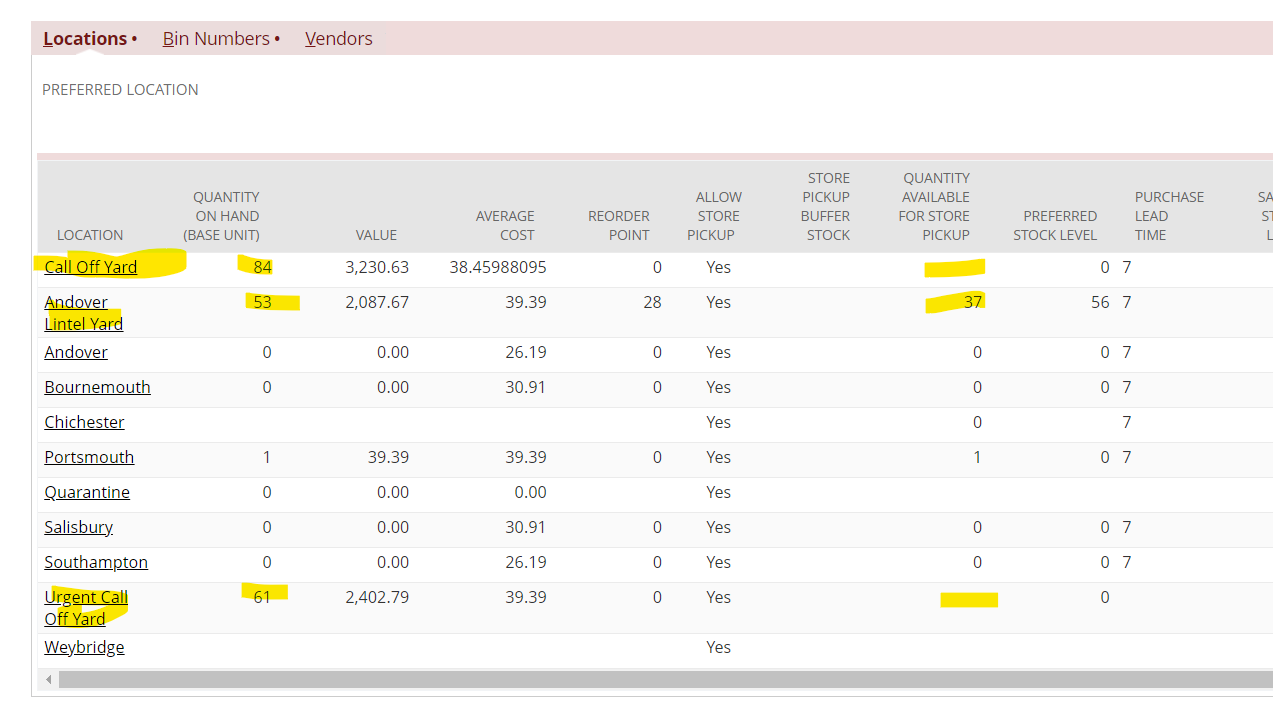The height and width of the screenshot is (710, 1273).
Task: Click the Quantity On Hand column header
Action: pos(222,216)
